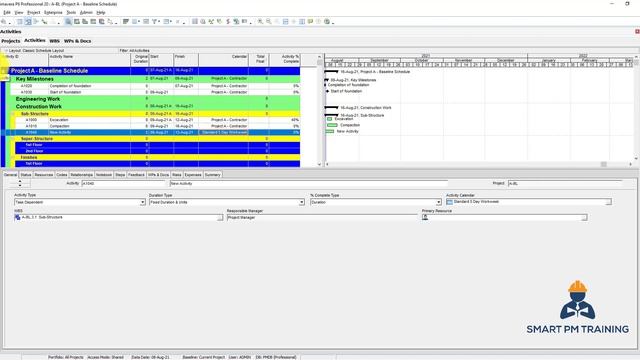Click the Total Float column header
The image size is (640, 360).
pyautogui.click(x=258, y=60)
